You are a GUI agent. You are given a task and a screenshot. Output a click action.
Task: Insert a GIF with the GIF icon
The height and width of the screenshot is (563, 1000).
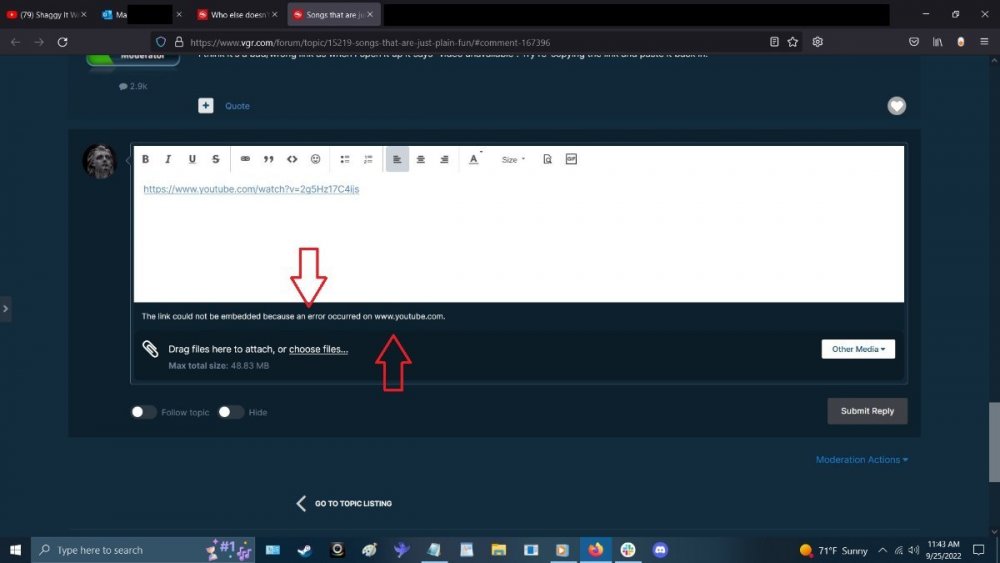click(x=571, y=159)
